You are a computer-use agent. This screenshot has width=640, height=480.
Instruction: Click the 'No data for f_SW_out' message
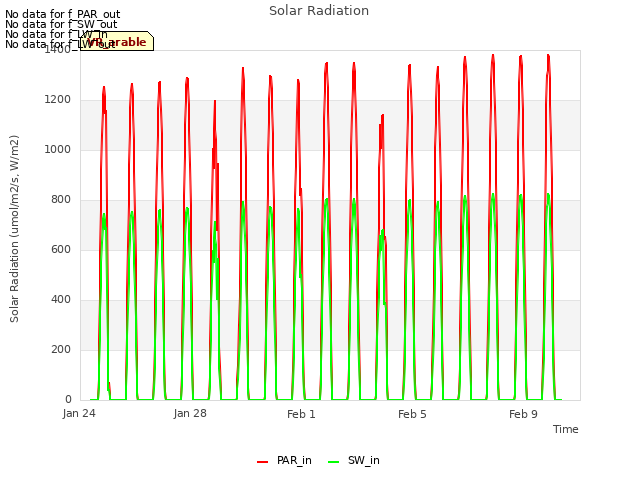click(x=61, y=24)
